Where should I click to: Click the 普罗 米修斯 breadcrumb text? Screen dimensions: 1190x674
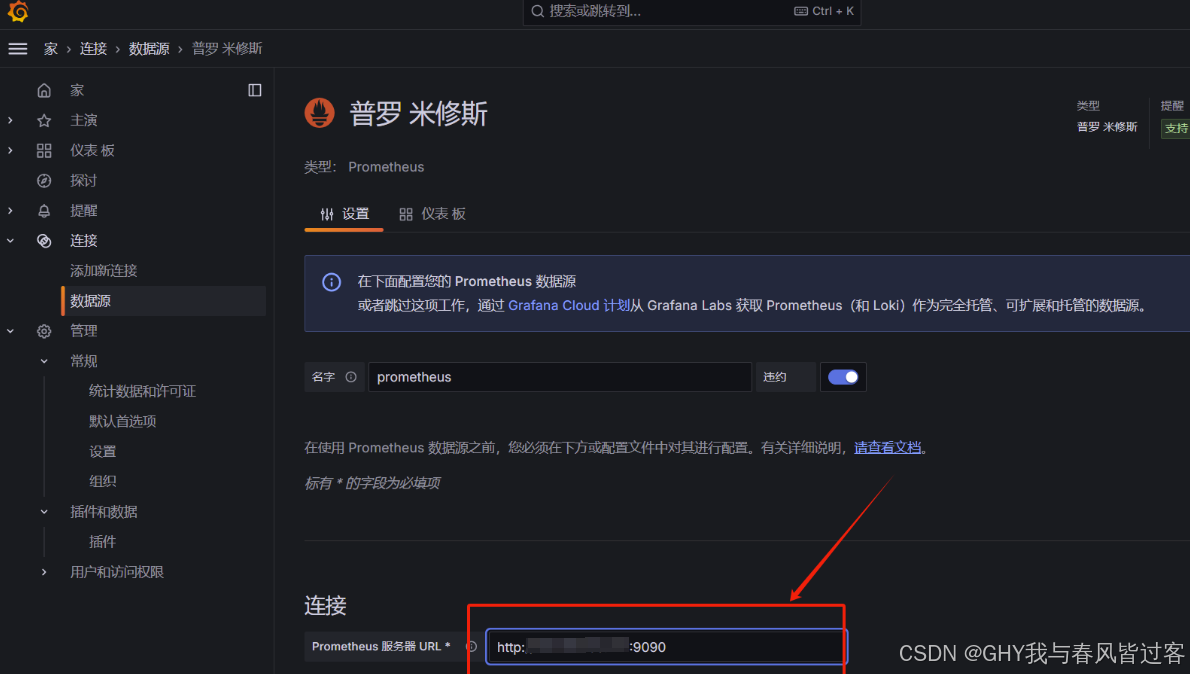[x=227, y=49]
